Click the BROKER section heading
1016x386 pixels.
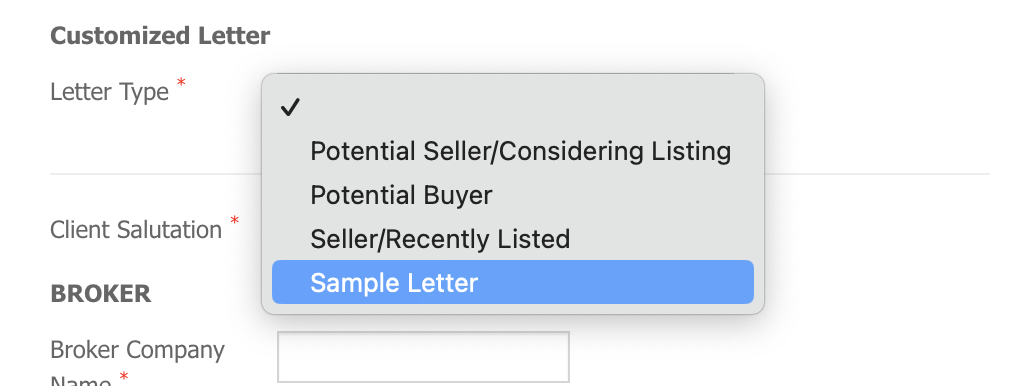coord(100,294)
